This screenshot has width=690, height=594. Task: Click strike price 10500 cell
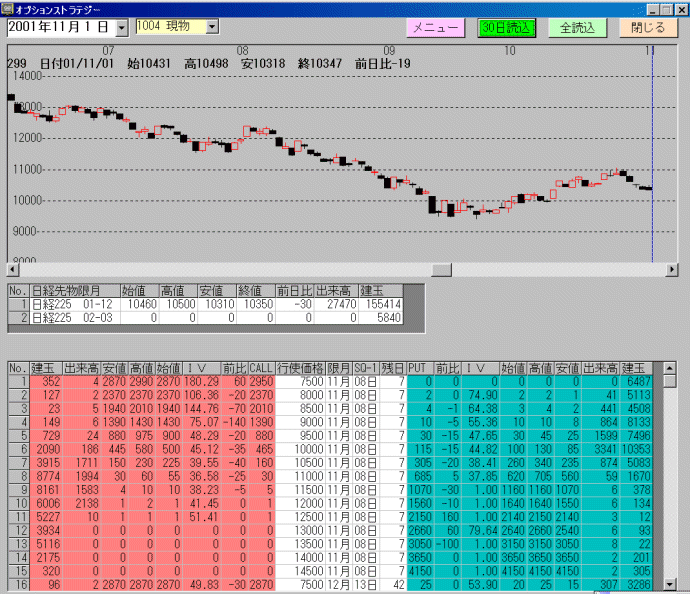(x=301, y=463)
